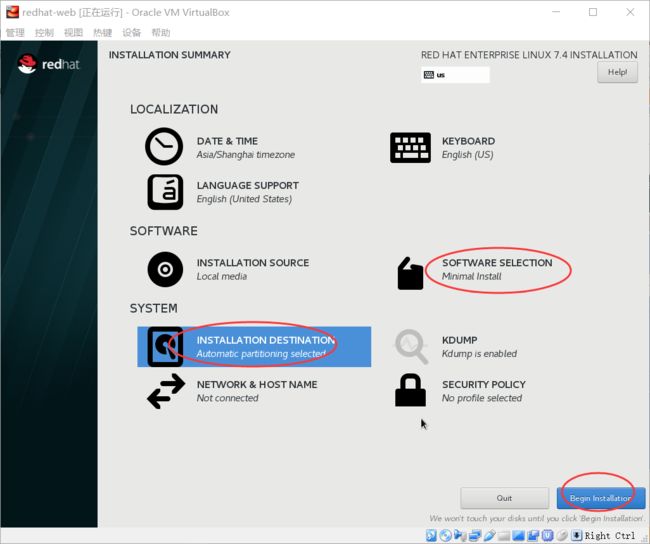
Task: Click network adapter indicator in status bar
Action: point(475,535)
